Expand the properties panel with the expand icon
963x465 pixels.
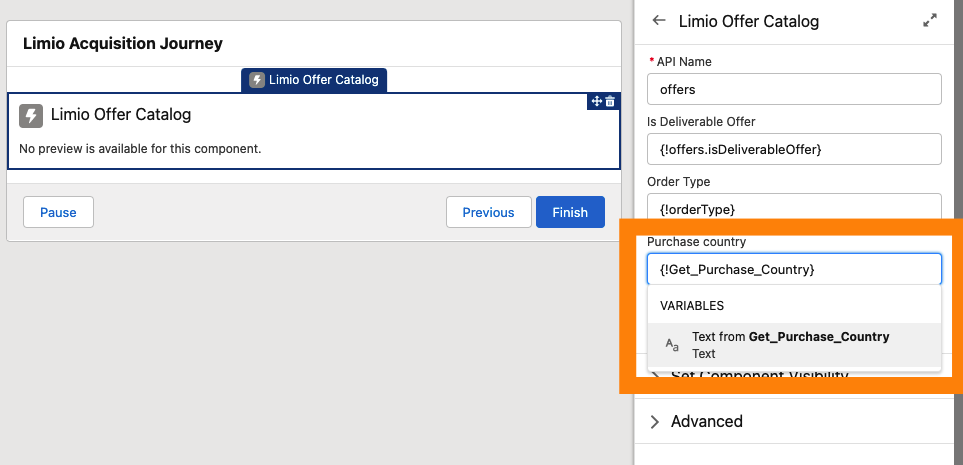click(930, 20)
